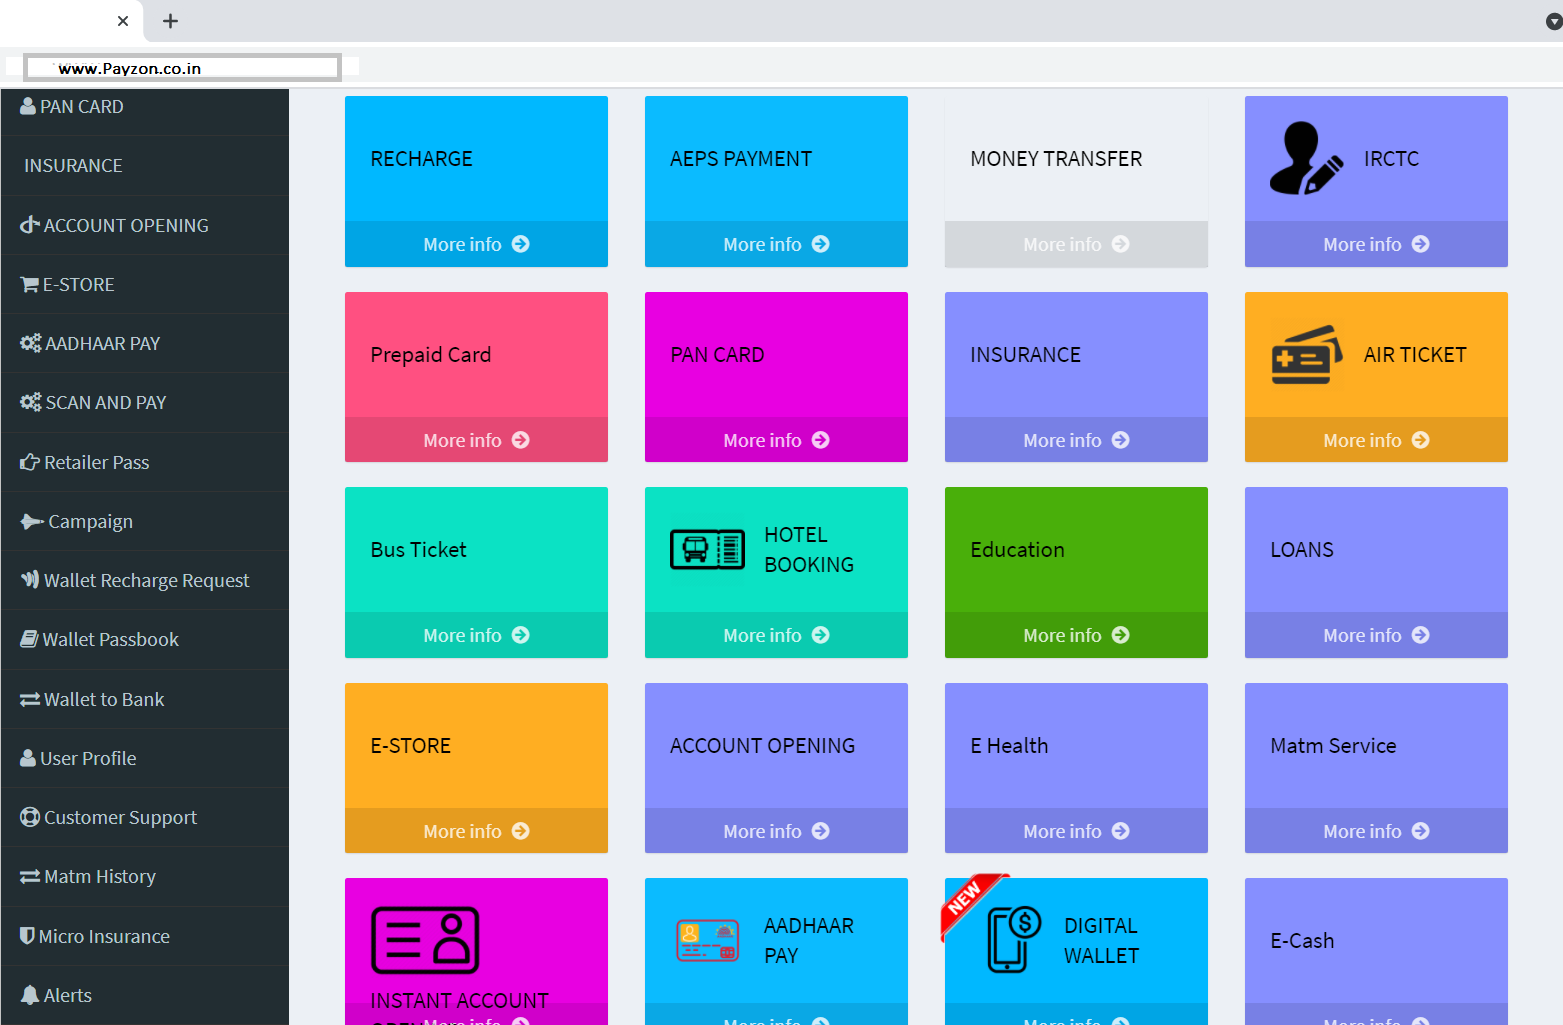
Task: Click the Alerts bell icon in sidebar
Action: 30,995
